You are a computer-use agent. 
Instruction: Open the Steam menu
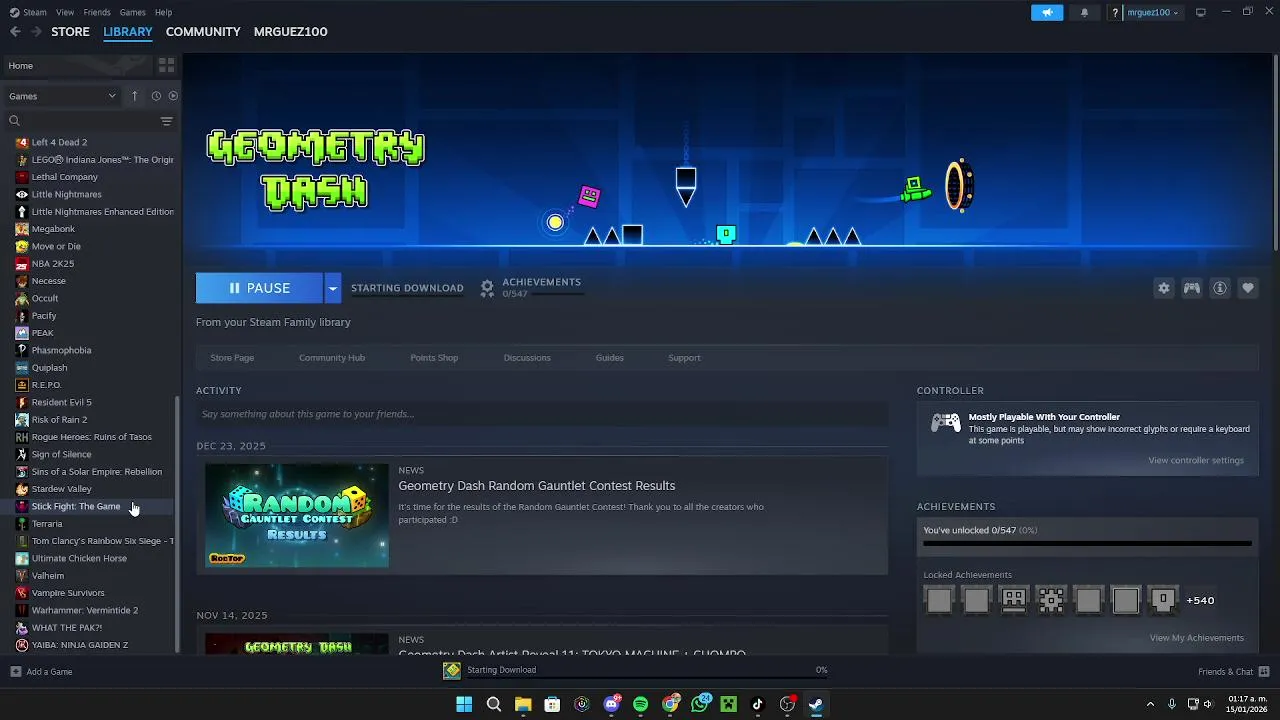tap(35, 12)
